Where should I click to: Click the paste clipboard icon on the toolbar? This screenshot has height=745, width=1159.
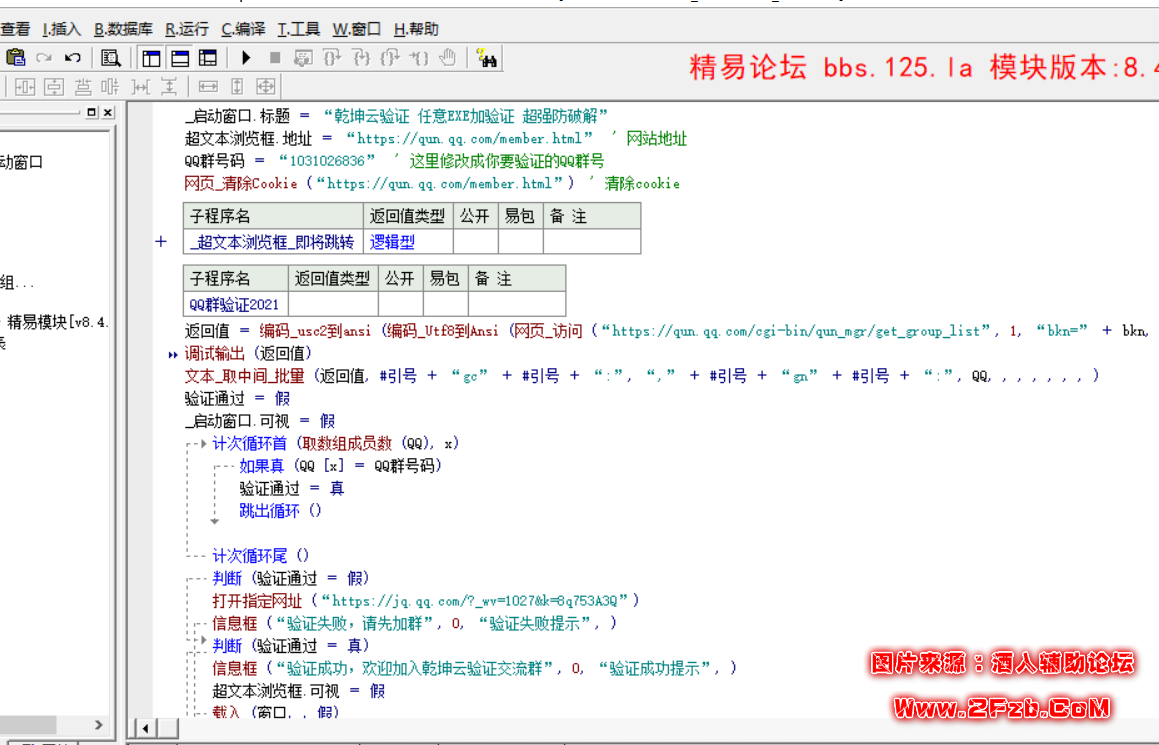pos(16,57)
